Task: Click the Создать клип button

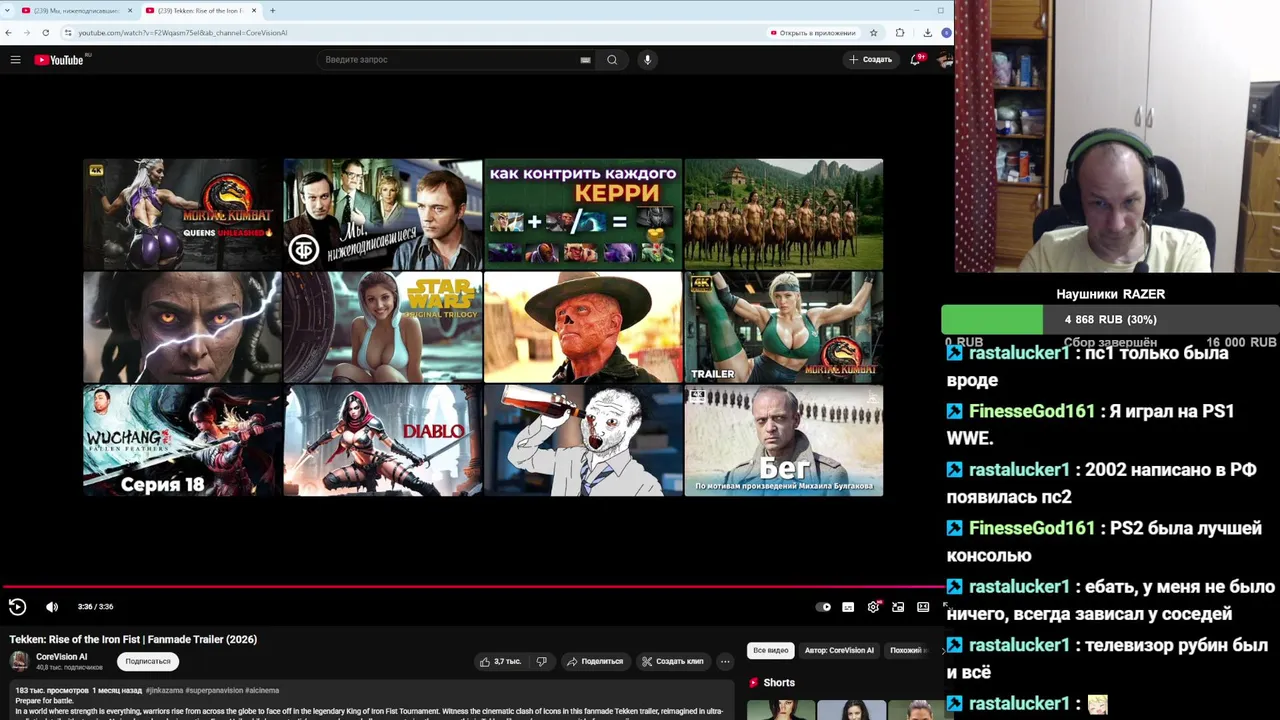Action: (x=673, y=661)
